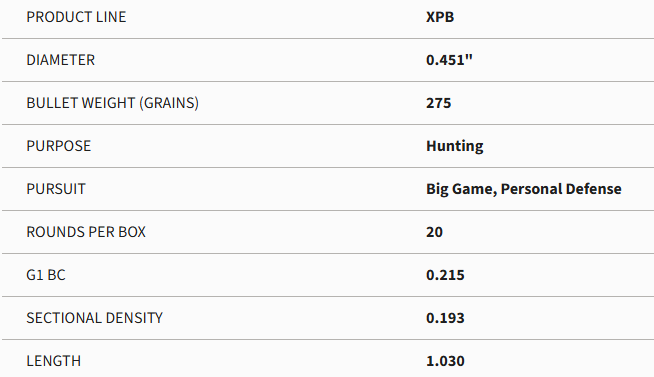Select the LENGTH row label
The width and height of the screenshot is (654, 377).
54,361
